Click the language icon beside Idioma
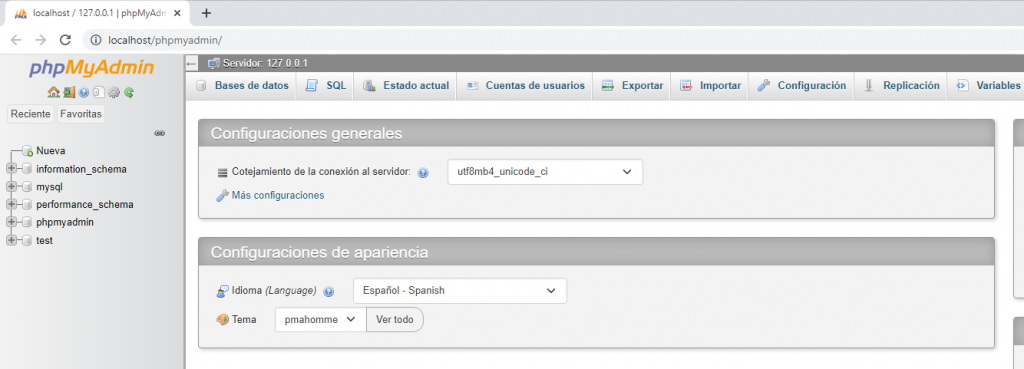This screenshot has width=1024, height=369. [223, 291]
